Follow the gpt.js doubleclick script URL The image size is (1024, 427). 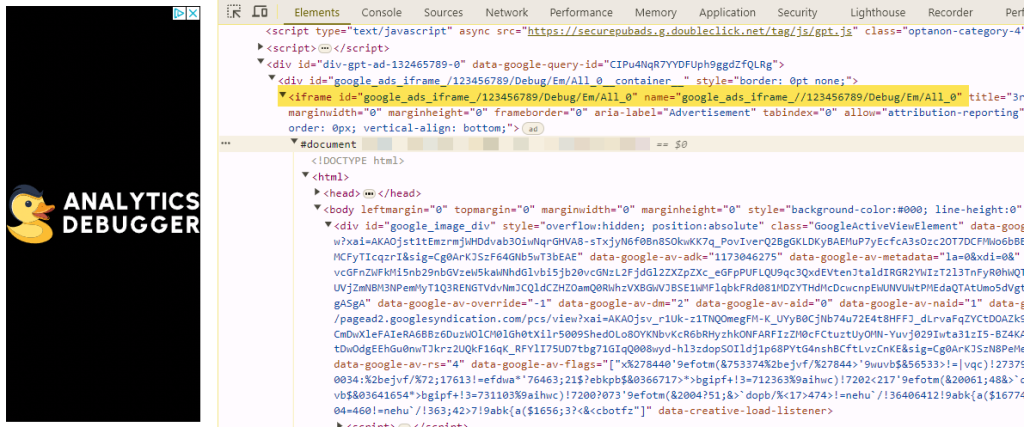(690, 31)
